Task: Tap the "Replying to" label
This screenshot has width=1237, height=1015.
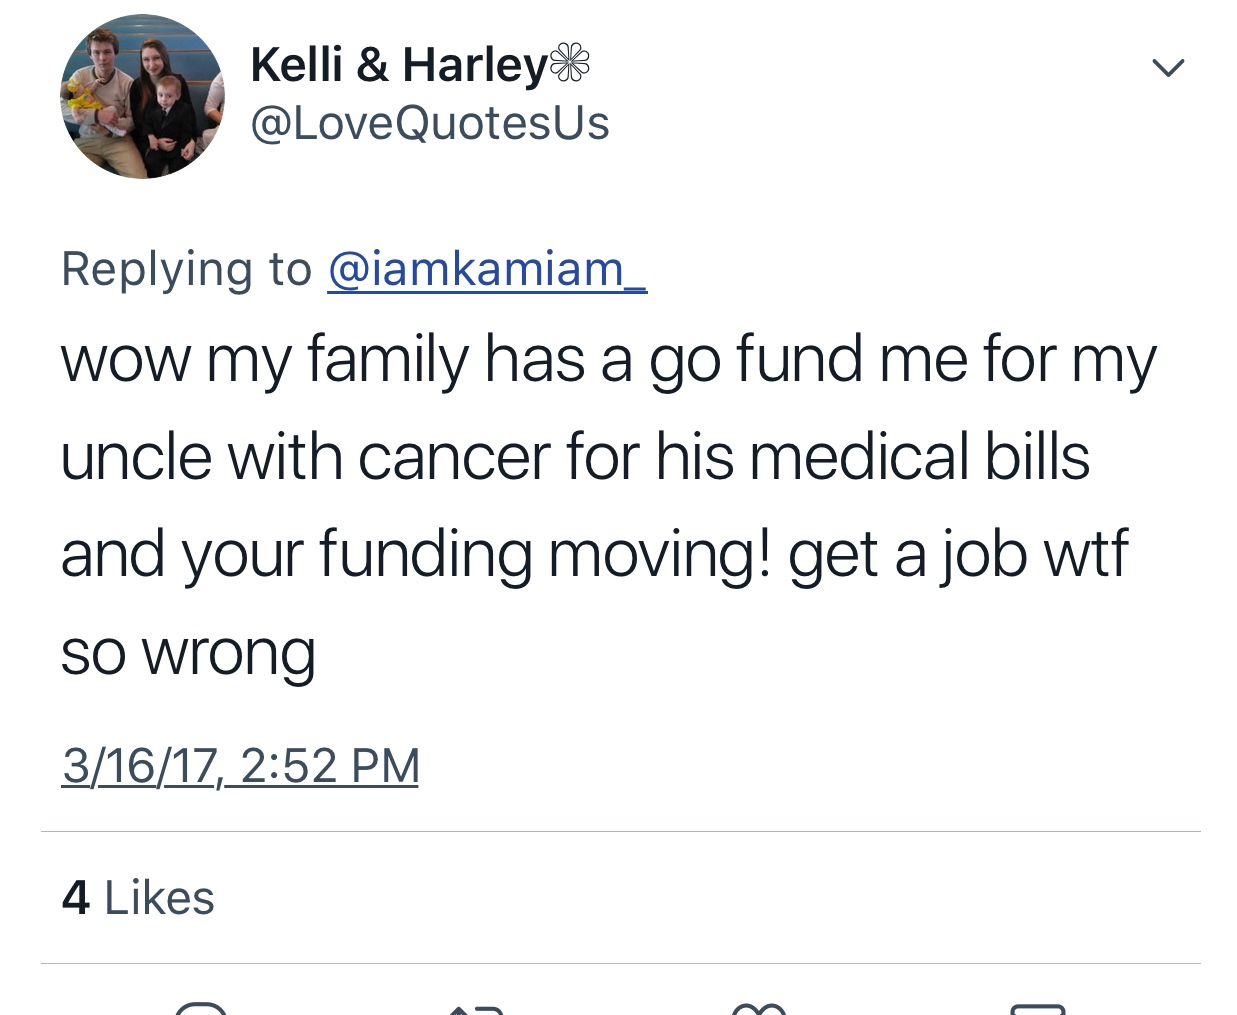Action: [186, 269]
